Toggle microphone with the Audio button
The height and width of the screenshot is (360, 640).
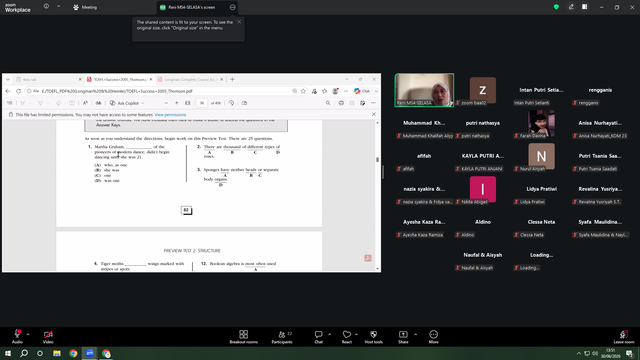point(17,337)
